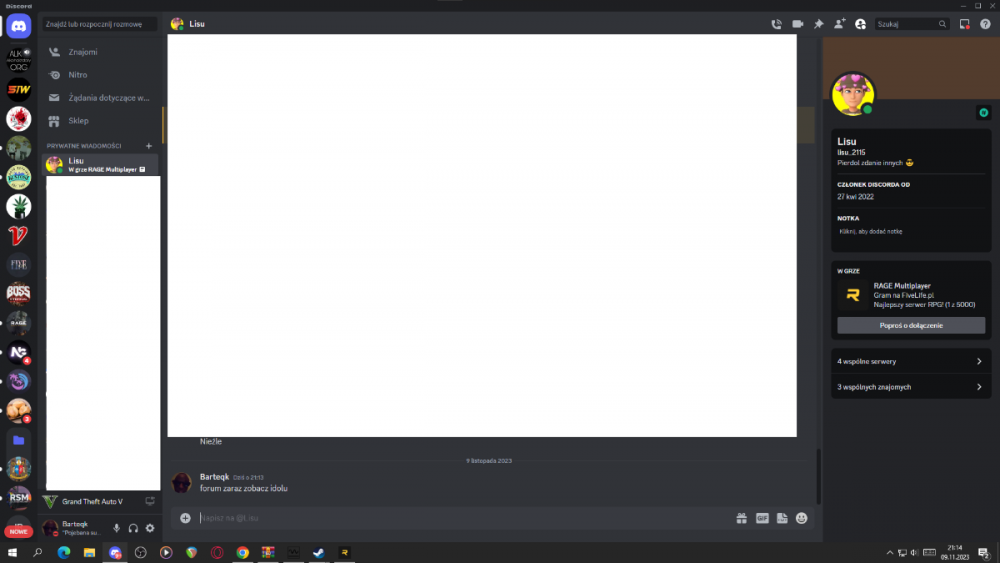This screenshot has height=563, width=1000.
Task: Open the sticker picker
Action: coord(782,518)
